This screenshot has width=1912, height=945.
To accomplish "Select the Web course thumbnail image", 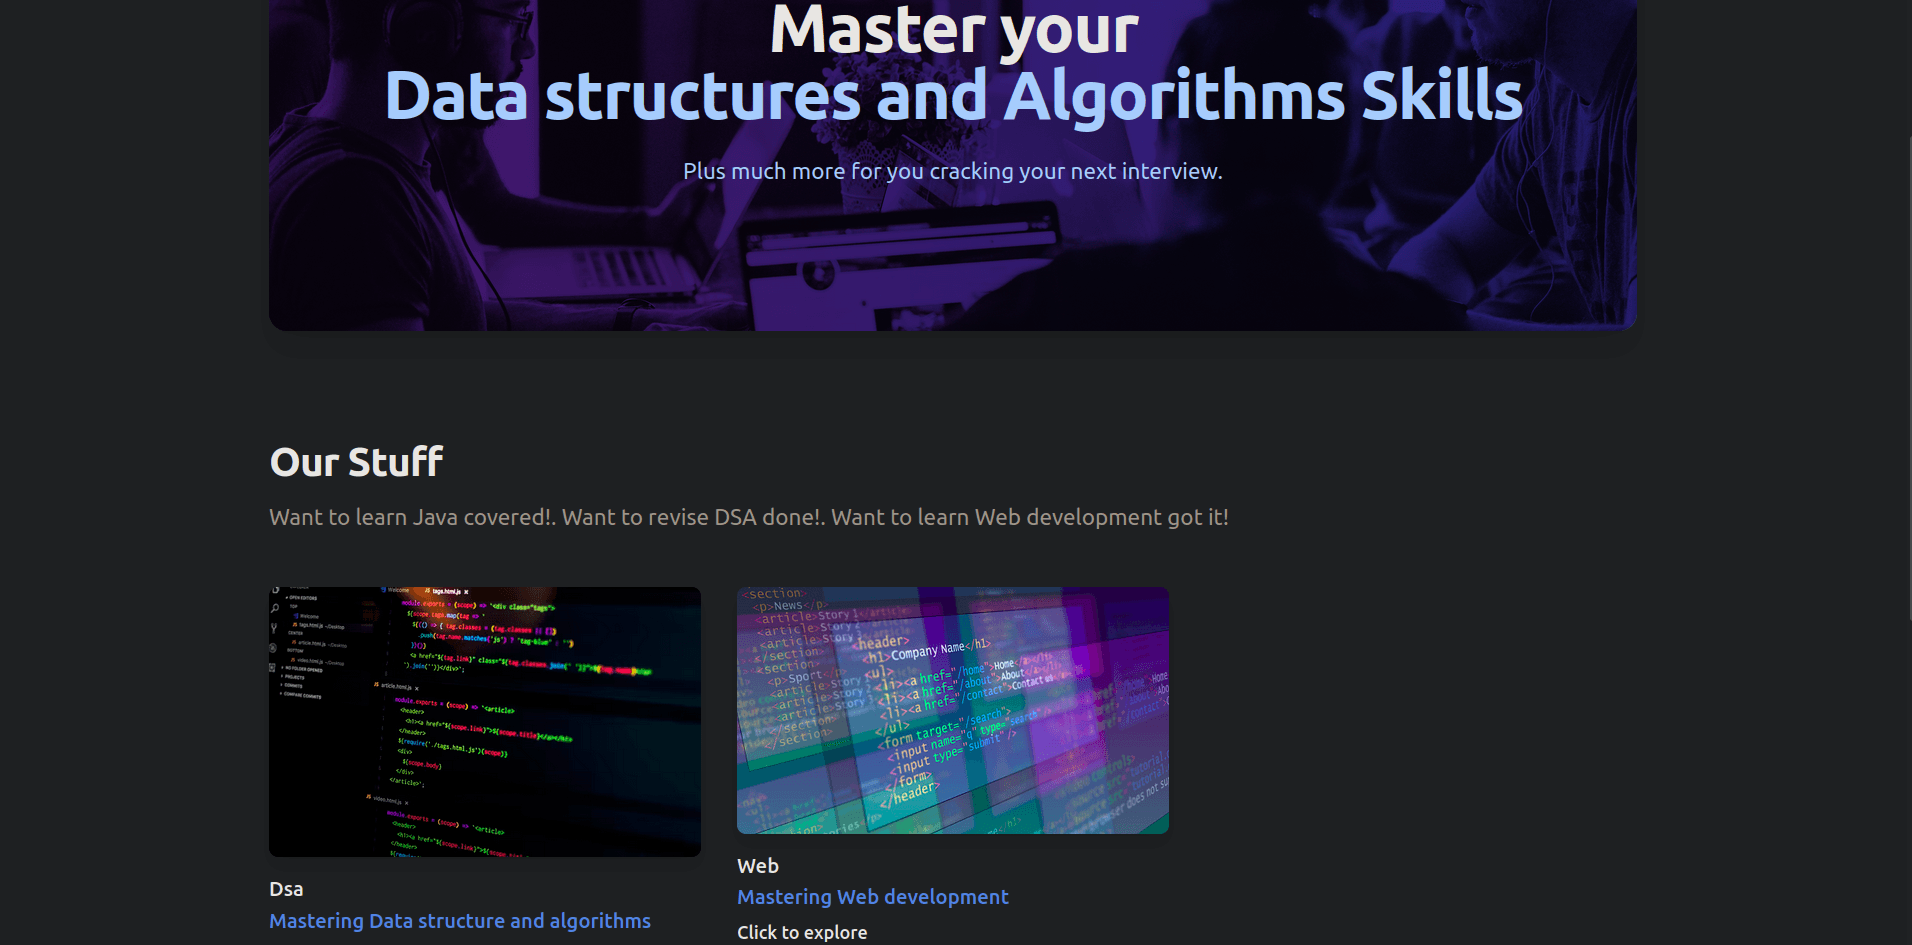I will (x=952, y=710).
